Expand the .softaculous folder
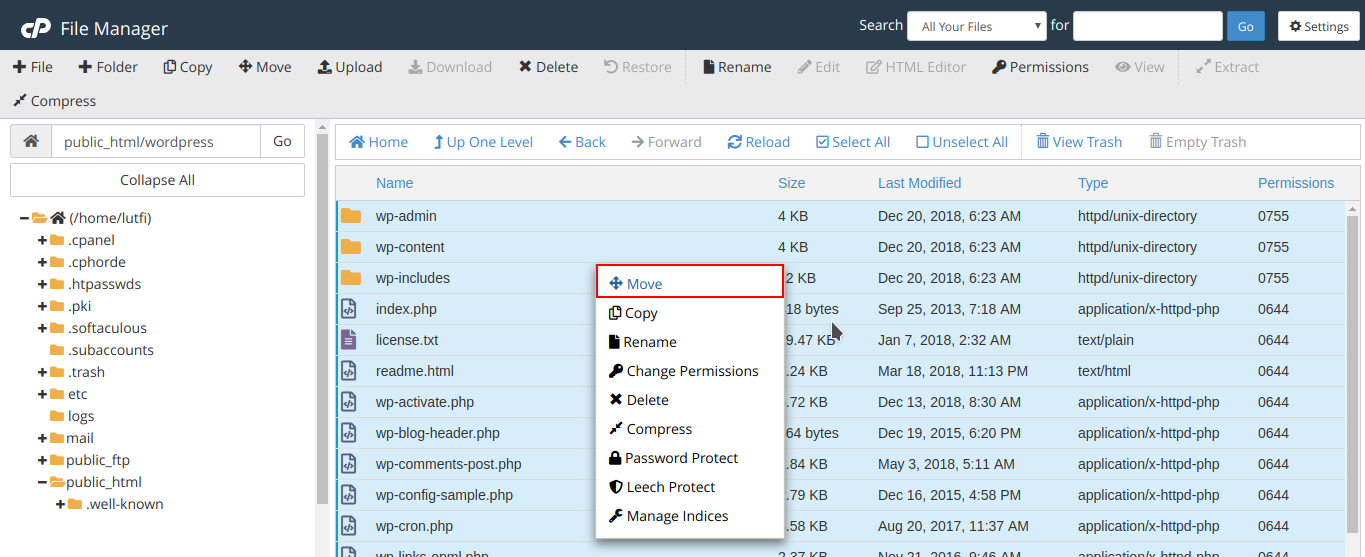The width and height of the screenshot is (1365, 557). pos(43,328)
